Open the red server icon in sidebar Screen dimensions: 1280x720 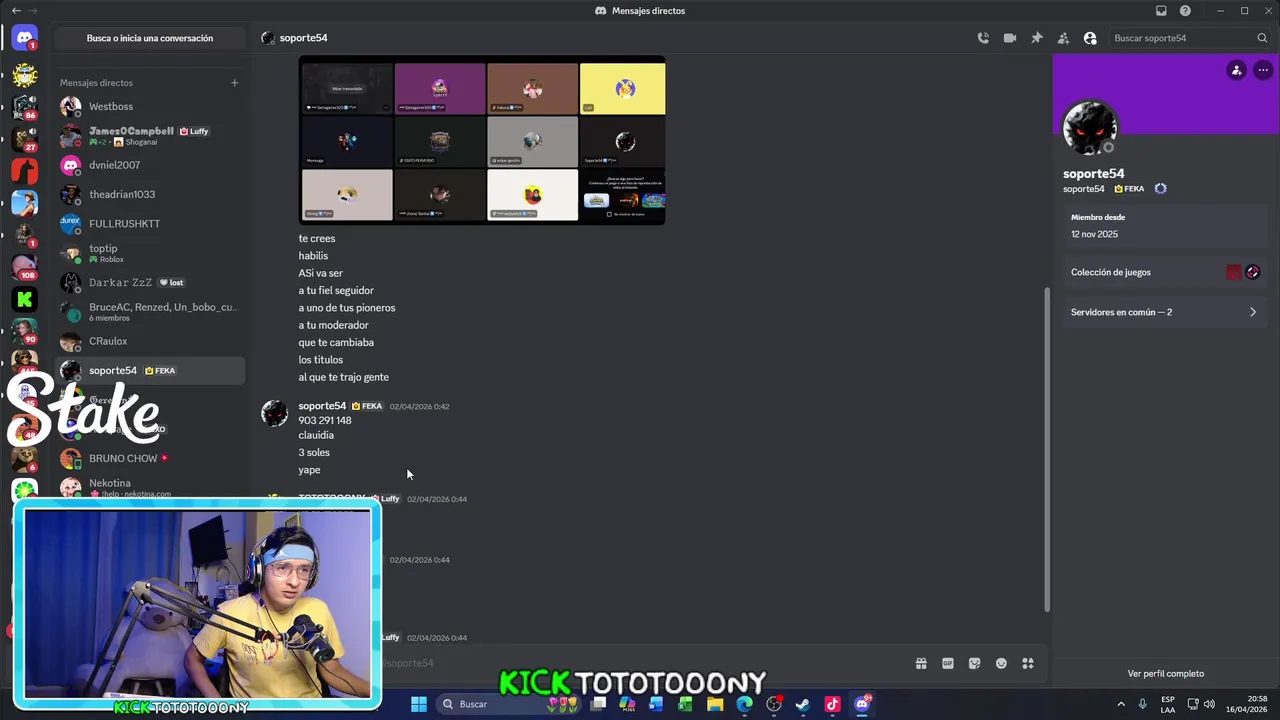[x=25, y=170]
